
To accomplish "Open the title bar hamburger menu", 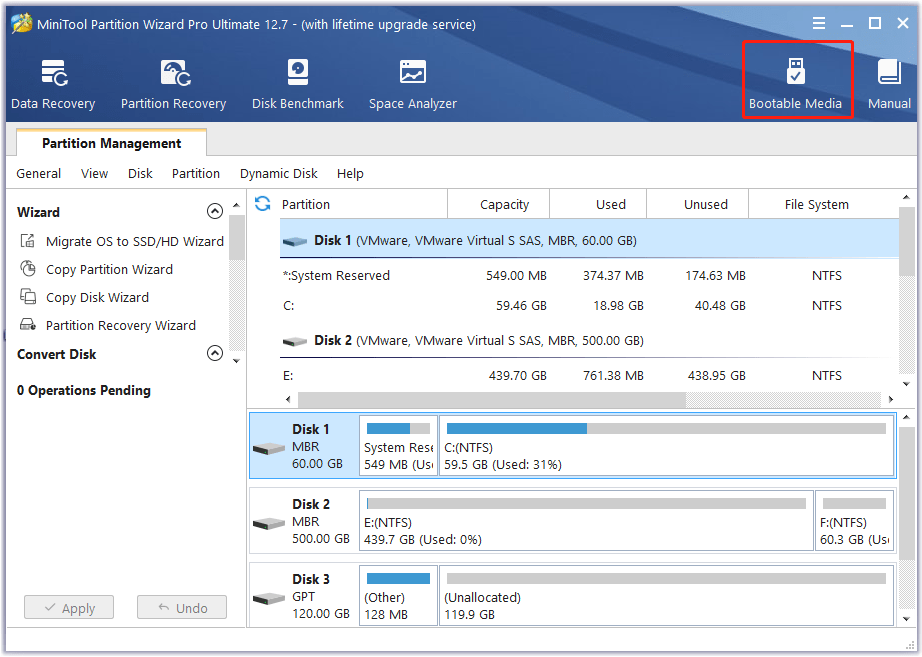I will point(818,23).
